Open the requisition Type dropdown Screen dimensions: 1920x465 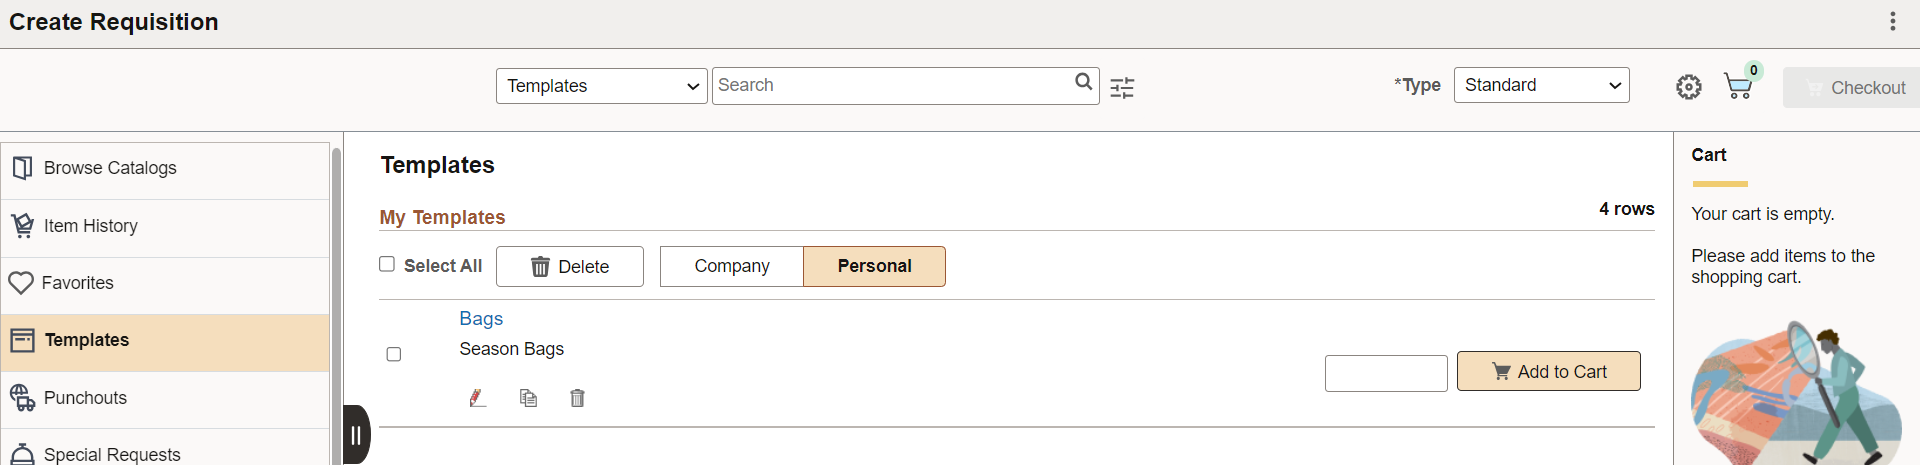coord(1541,85)
